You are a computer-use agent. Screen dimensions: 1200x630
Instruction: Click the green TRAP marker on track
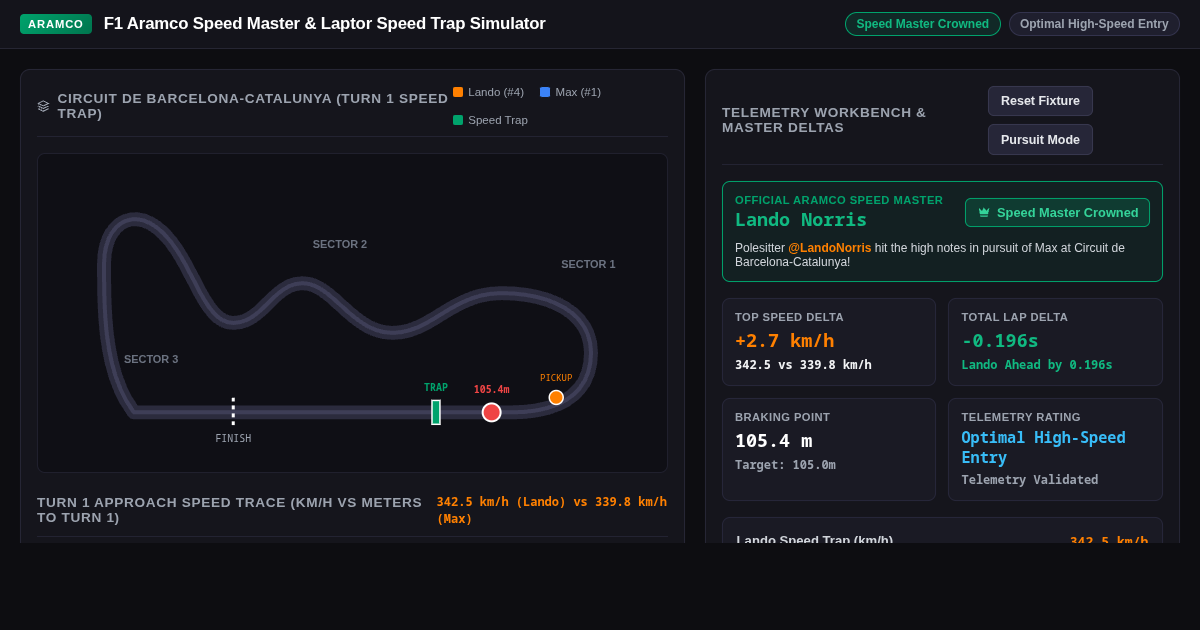click(436, 412)
